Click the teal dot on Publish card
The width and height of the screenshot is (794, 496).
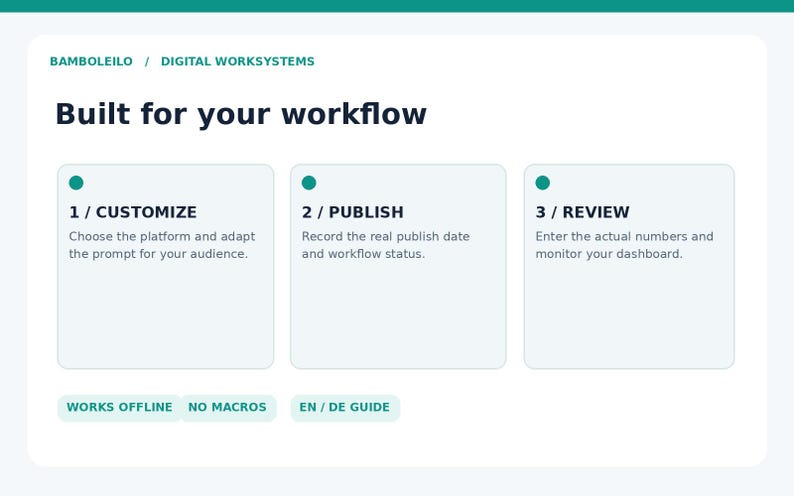coord(309,183)
